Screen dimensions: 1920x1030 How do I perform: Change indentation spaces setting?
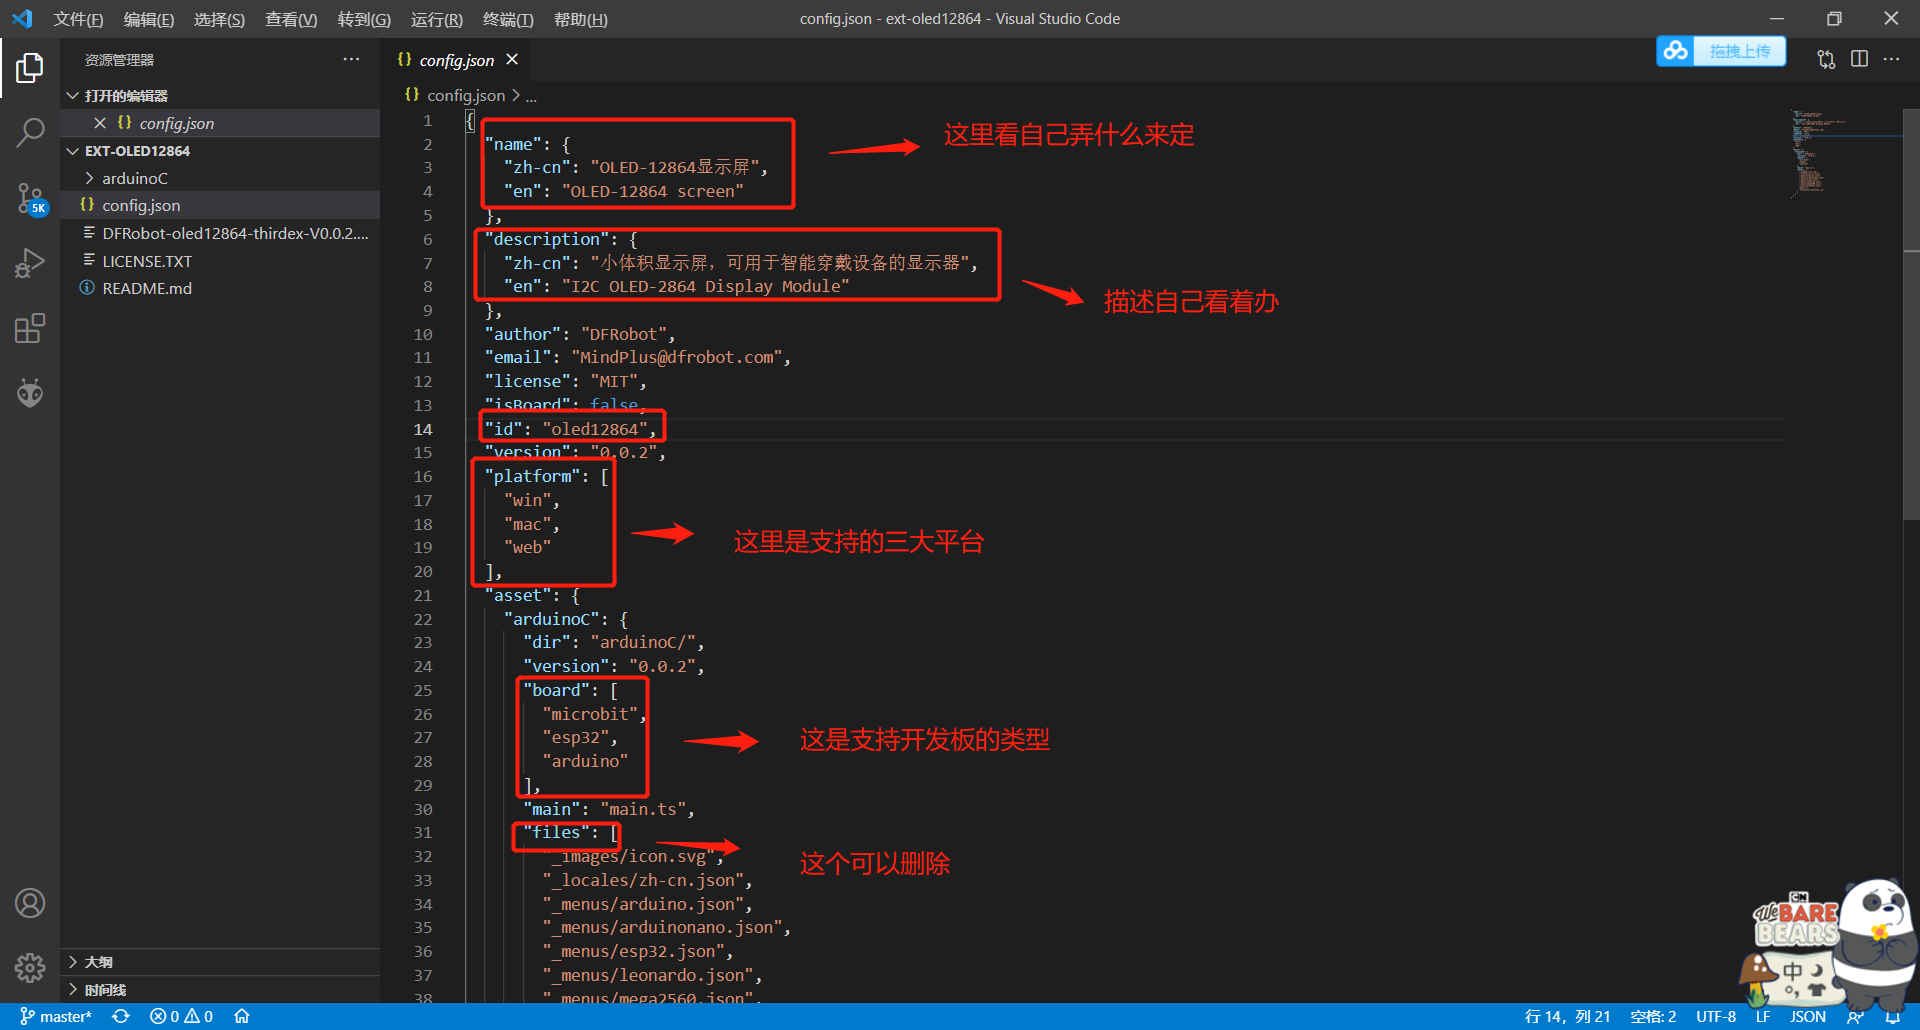click(1653, 1016)
